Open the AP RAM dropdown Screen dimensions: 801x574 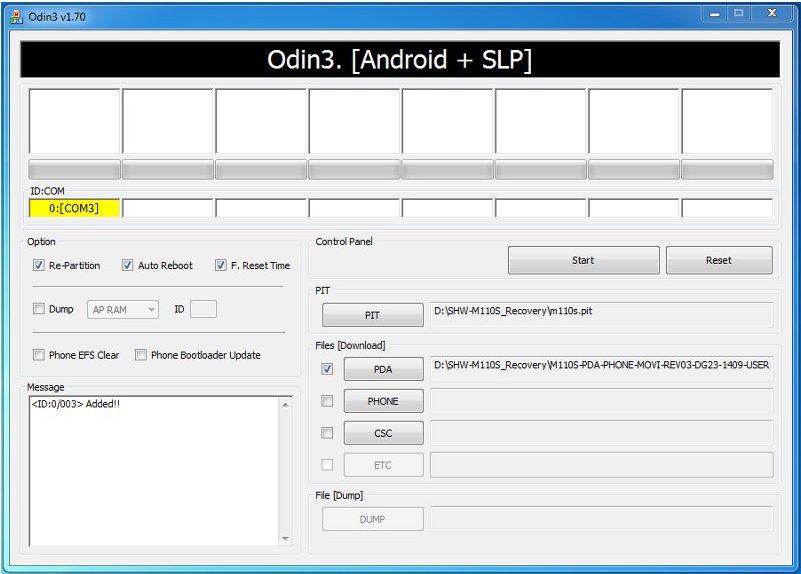click(x=123, y=309)
